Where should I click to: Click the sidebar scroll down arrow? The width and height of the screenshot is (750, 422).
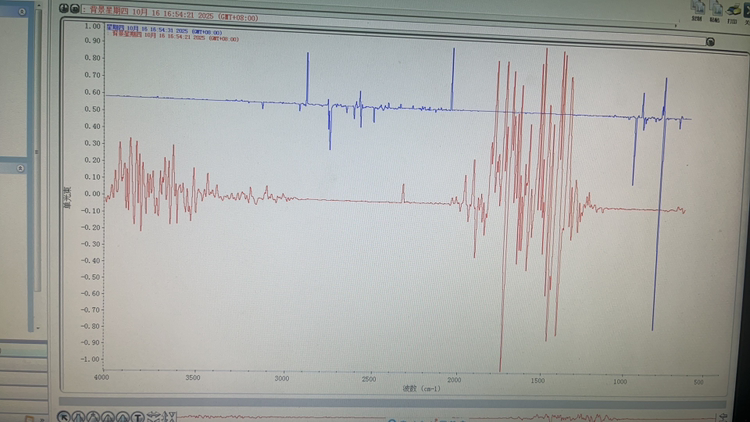tap(38, 328)
